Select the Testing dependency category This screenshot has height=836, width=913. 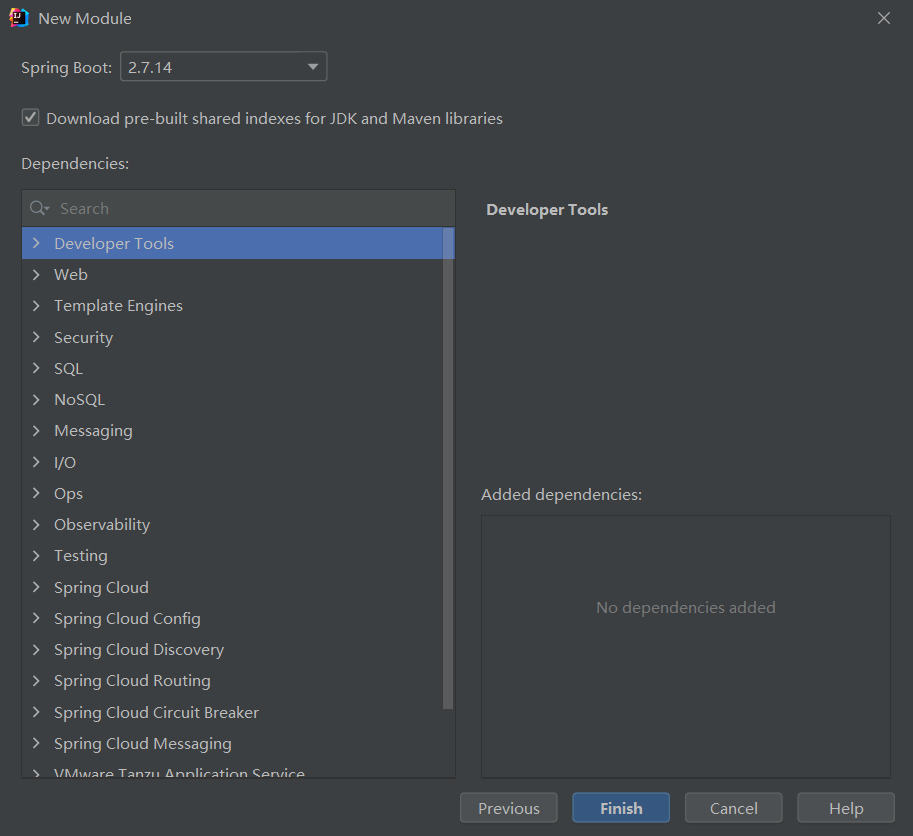[80, 556]
